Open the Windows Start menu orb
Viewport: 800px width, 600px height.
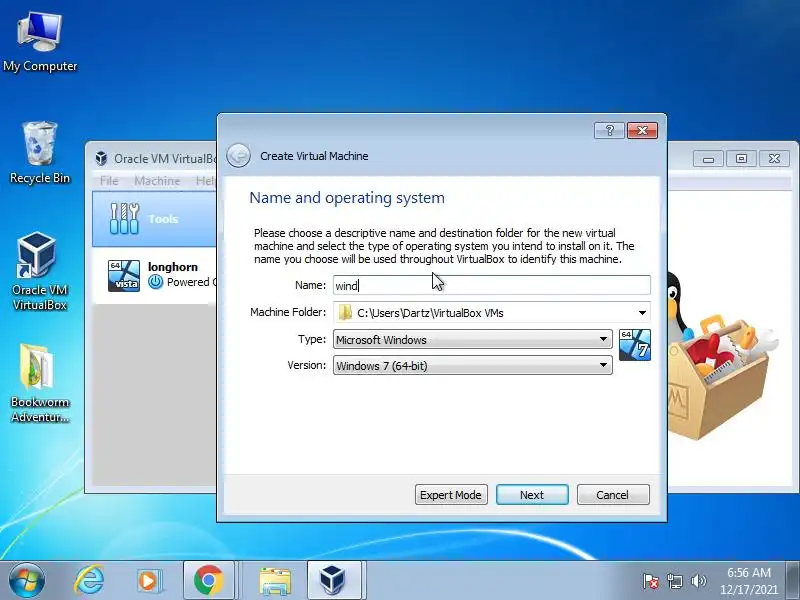27,581
